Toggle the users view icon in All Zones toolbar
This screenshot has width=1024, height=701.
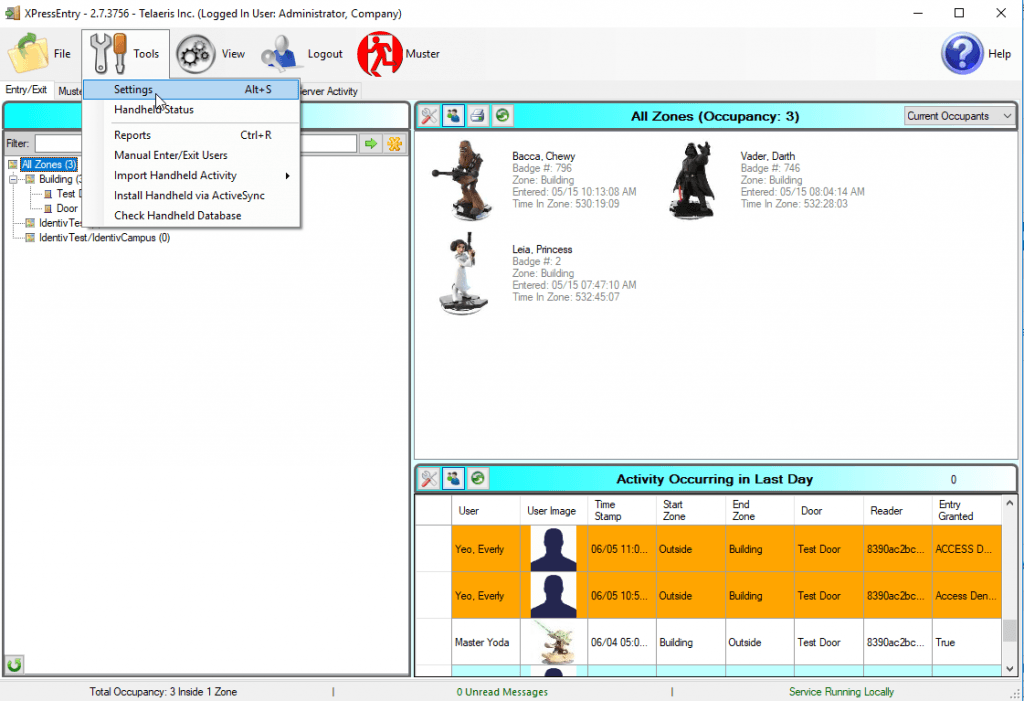pyautogui.click(x=454, y=116)
